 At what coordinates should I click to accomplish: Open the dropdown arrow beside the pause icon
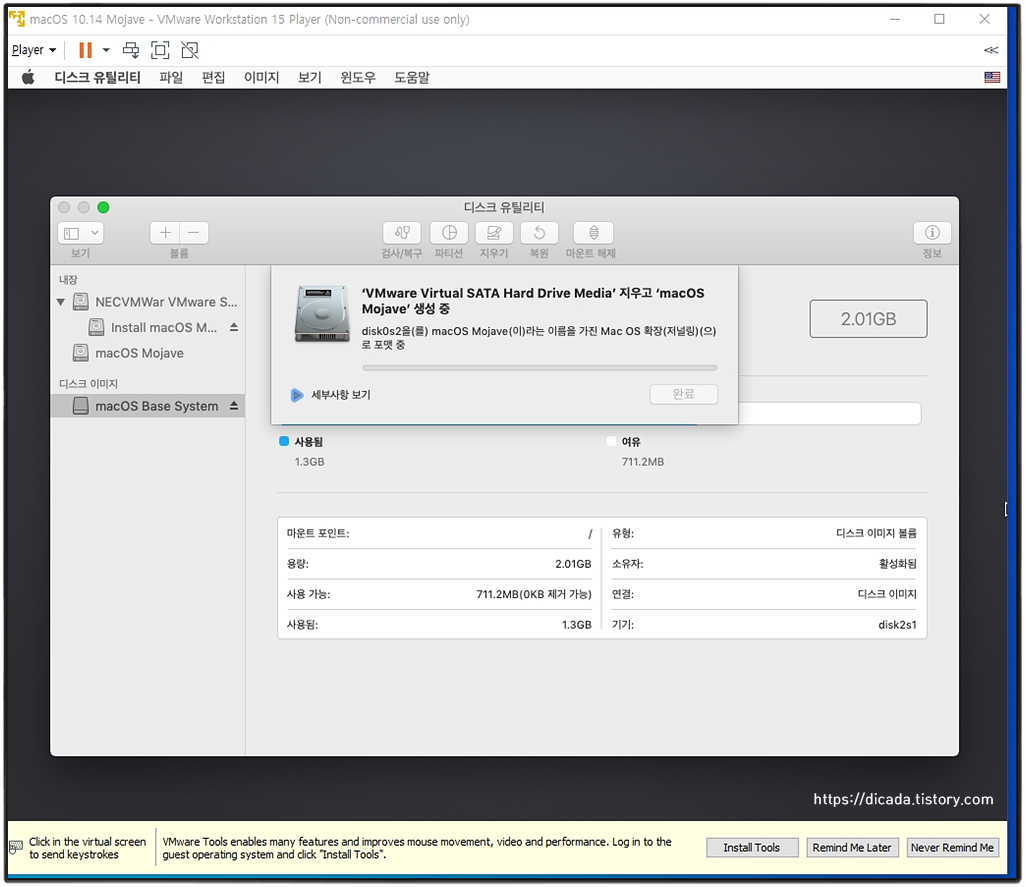pos(106,50)
